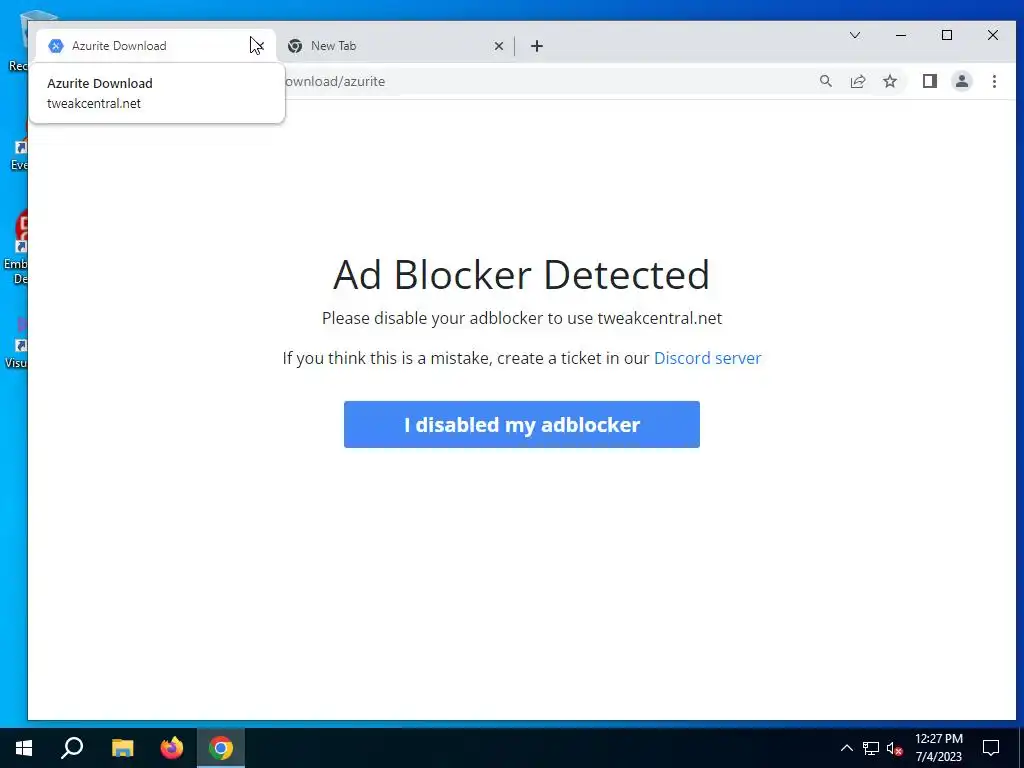Expand the tab search chevron
This screenshot has width=1024, height=768.
pyautogui.click(x=854, y=35)
